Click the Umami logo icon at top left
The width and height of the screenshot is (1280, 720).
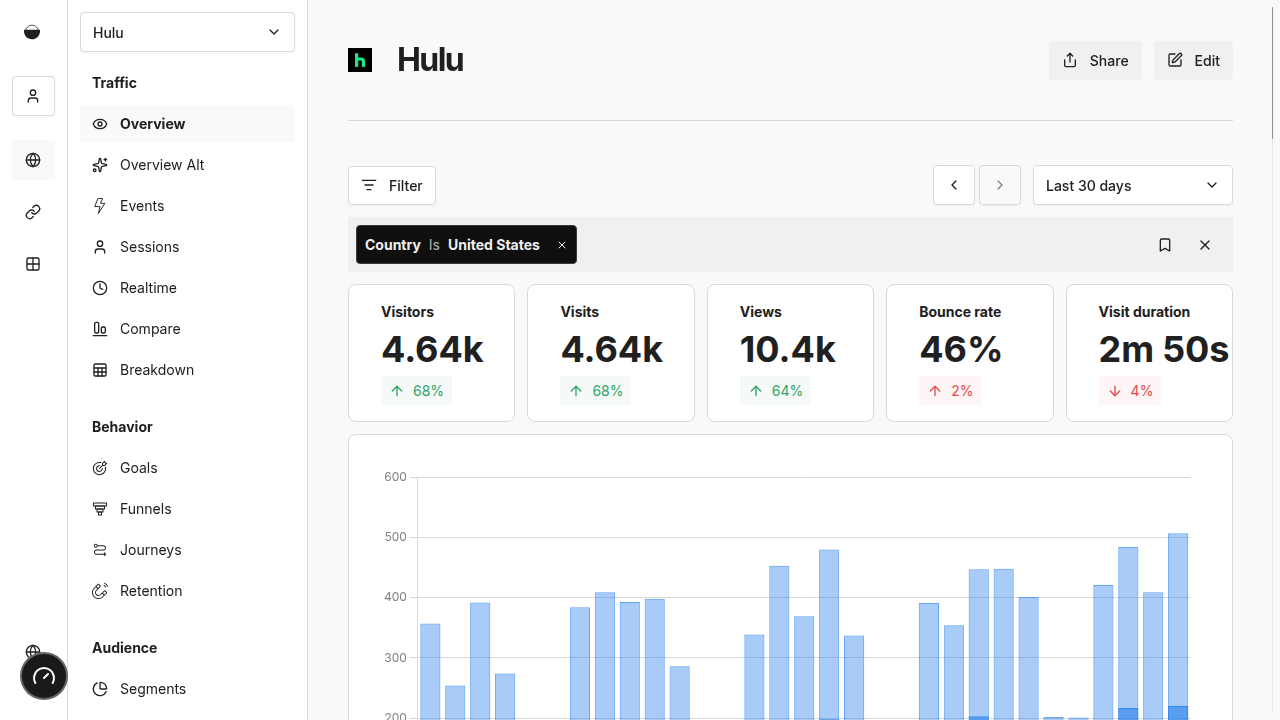(32, 32)
